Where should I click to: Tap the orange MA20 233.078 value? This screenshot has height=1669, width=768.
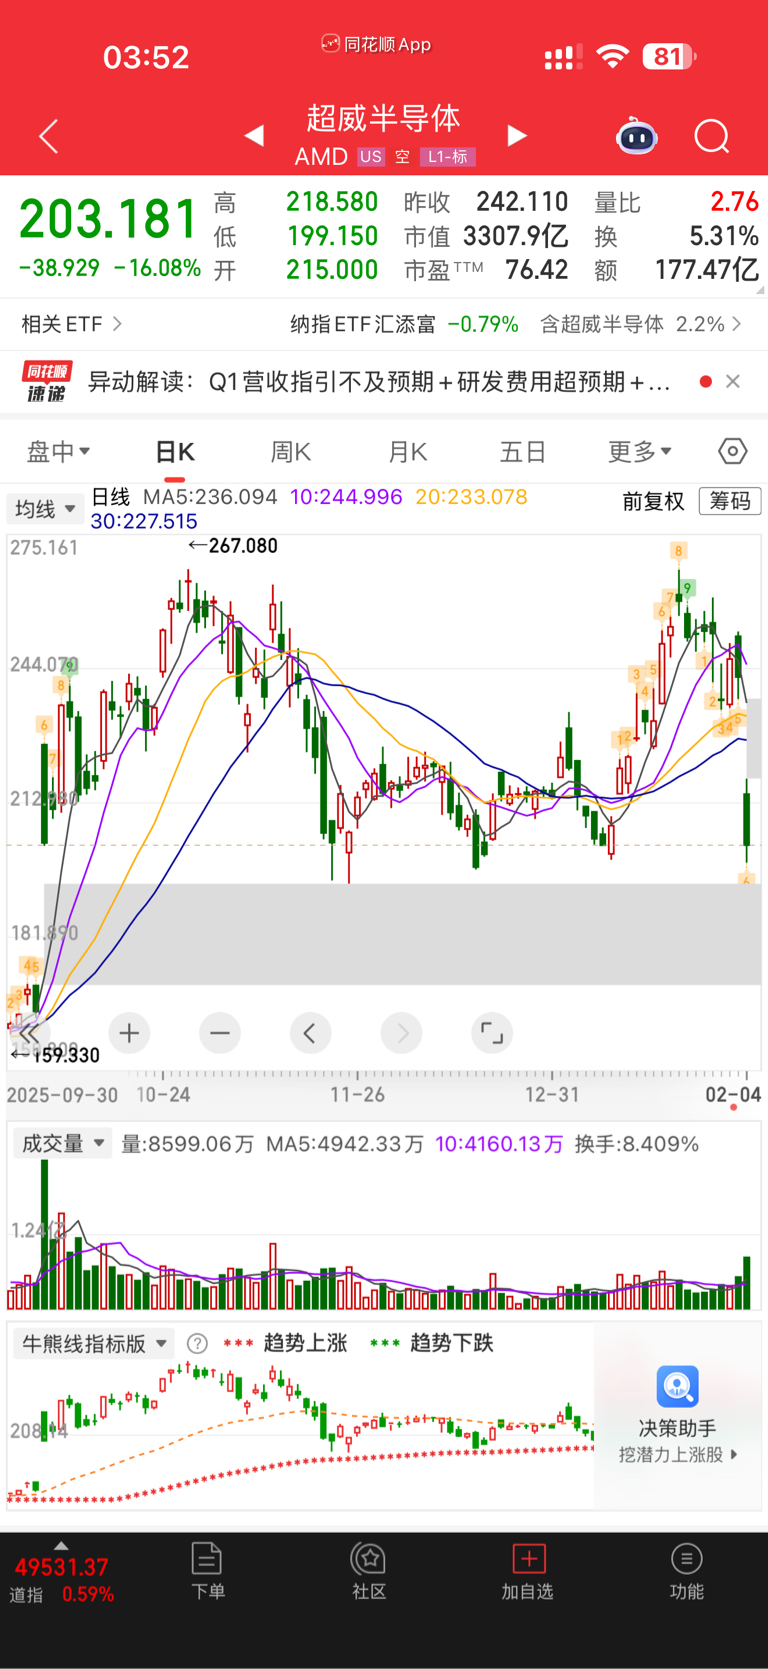(471, 497)
